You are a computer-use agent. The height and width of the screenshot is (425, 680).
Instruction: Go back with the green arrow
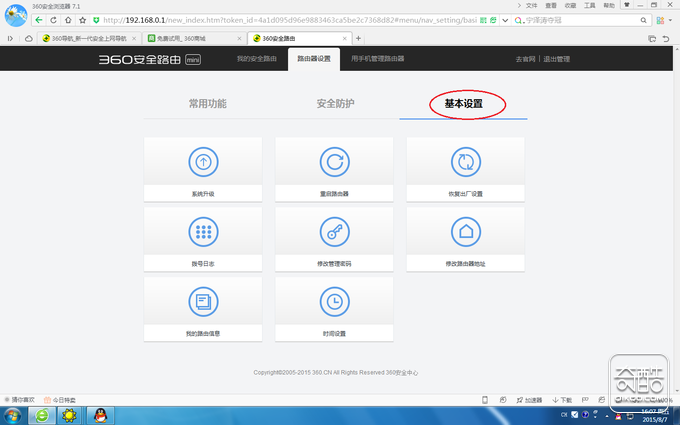[39, 20]
